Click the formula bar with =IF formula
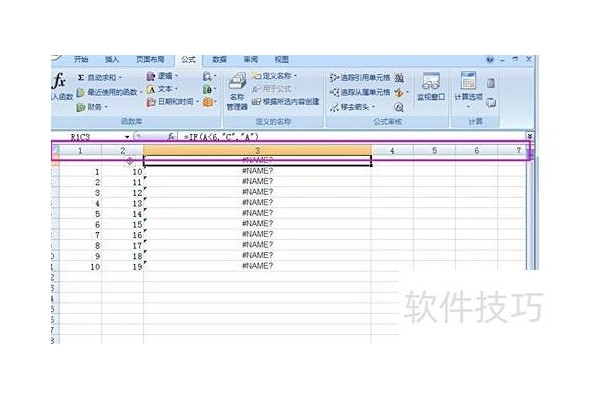Viewport: 600px width, 400px height. (x=352, y=137)
